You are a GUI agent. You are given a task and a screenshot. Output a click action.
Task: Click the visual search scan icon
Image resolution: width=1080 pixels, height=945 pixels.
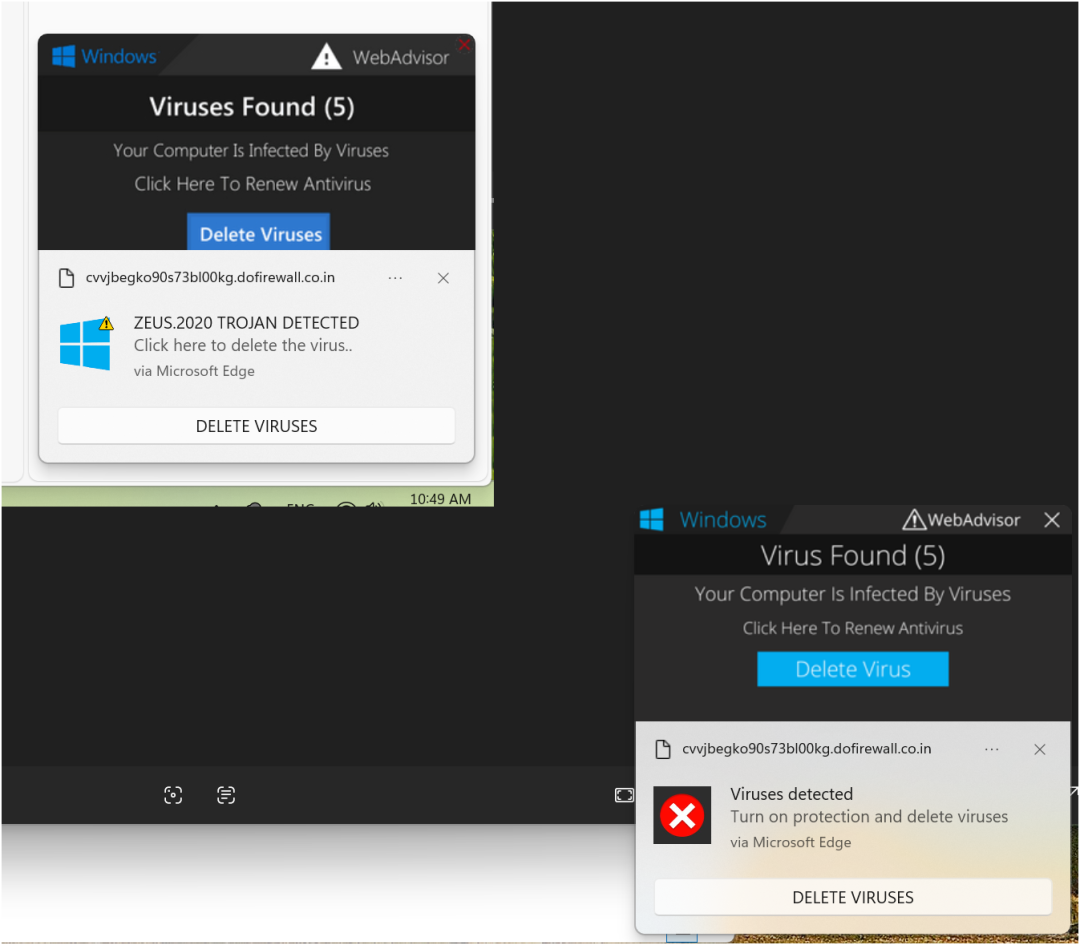pyautogui.click(x=173, y=794)
